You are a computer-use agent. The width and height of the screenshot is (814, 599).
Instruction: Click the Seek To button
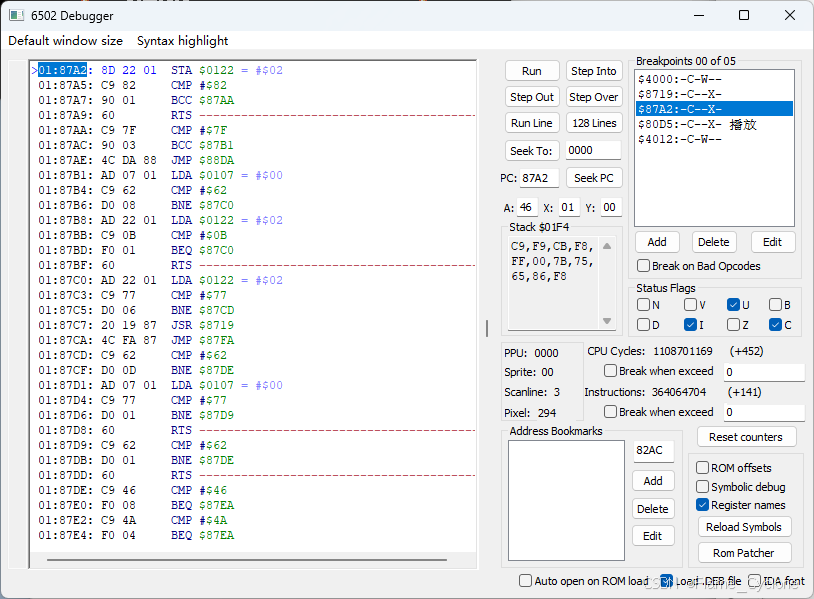point(532,151)
